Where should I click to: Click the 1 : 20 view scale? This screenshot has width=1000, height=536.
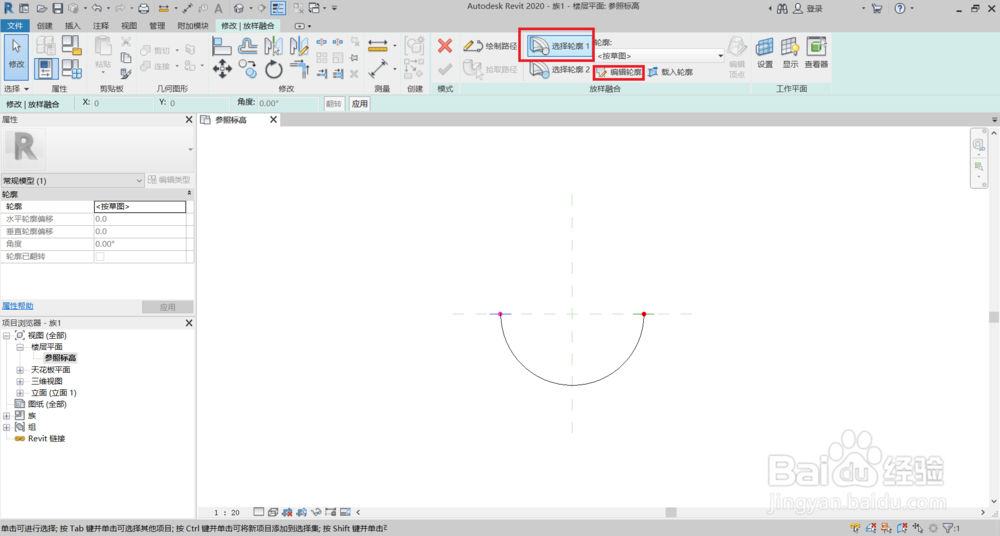227,512
